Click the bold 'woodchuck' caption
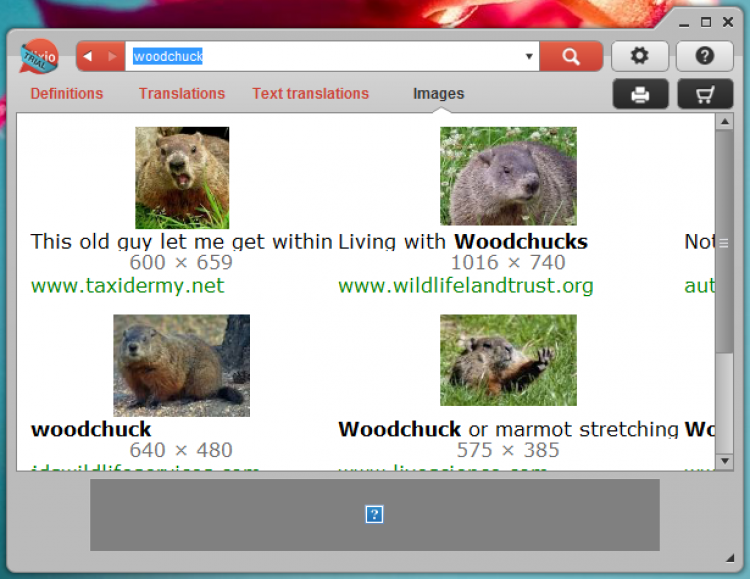Viewport: 750px width, 579px height. coord(91,429)
